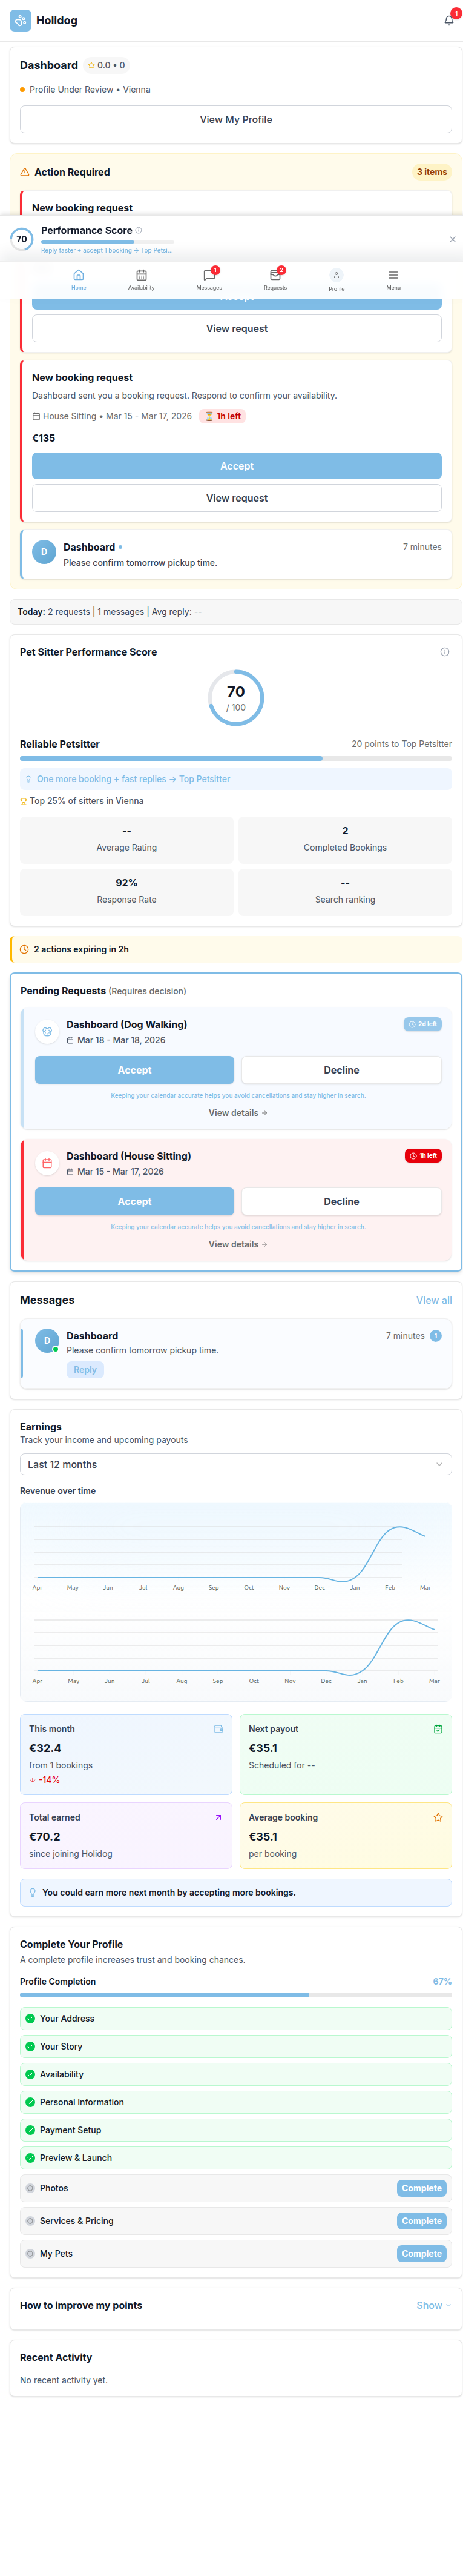Expand How to improve my points
This screenshot has width=463, height=2576.
click(433, 2305)
